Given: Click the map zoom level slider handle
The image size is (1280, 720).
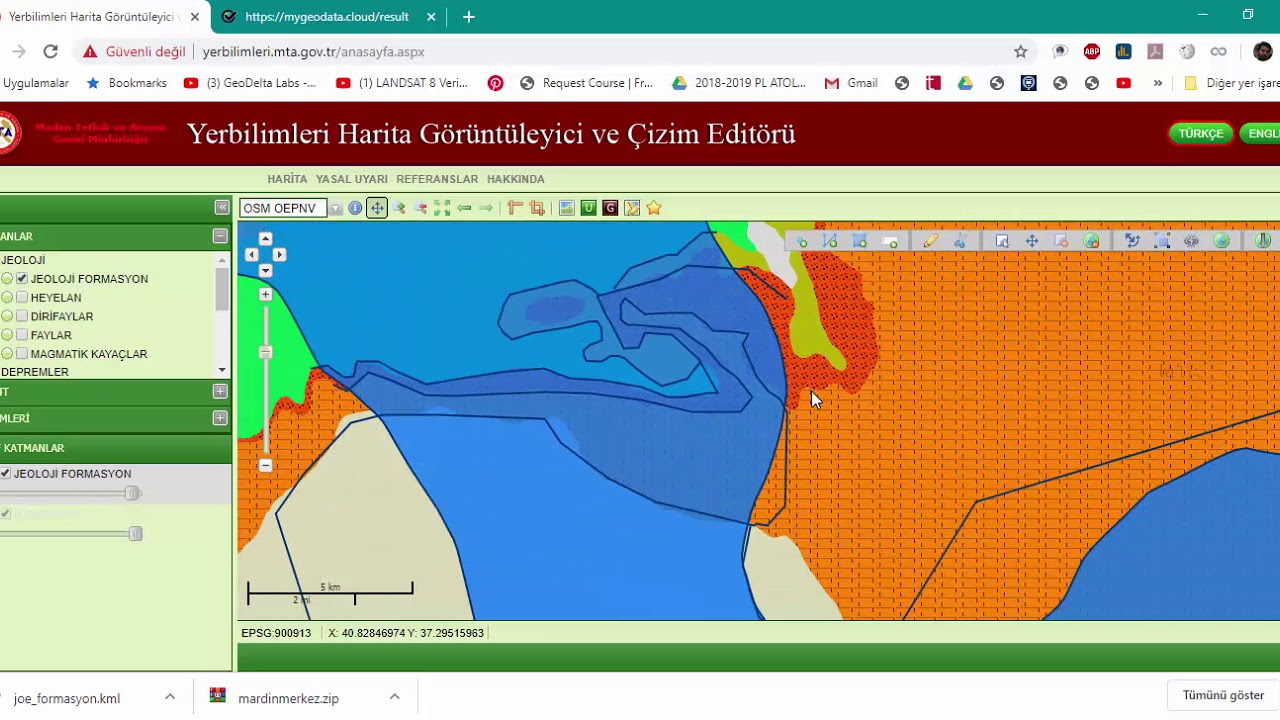Looking at the screenshot, I should tap(265, 352).
